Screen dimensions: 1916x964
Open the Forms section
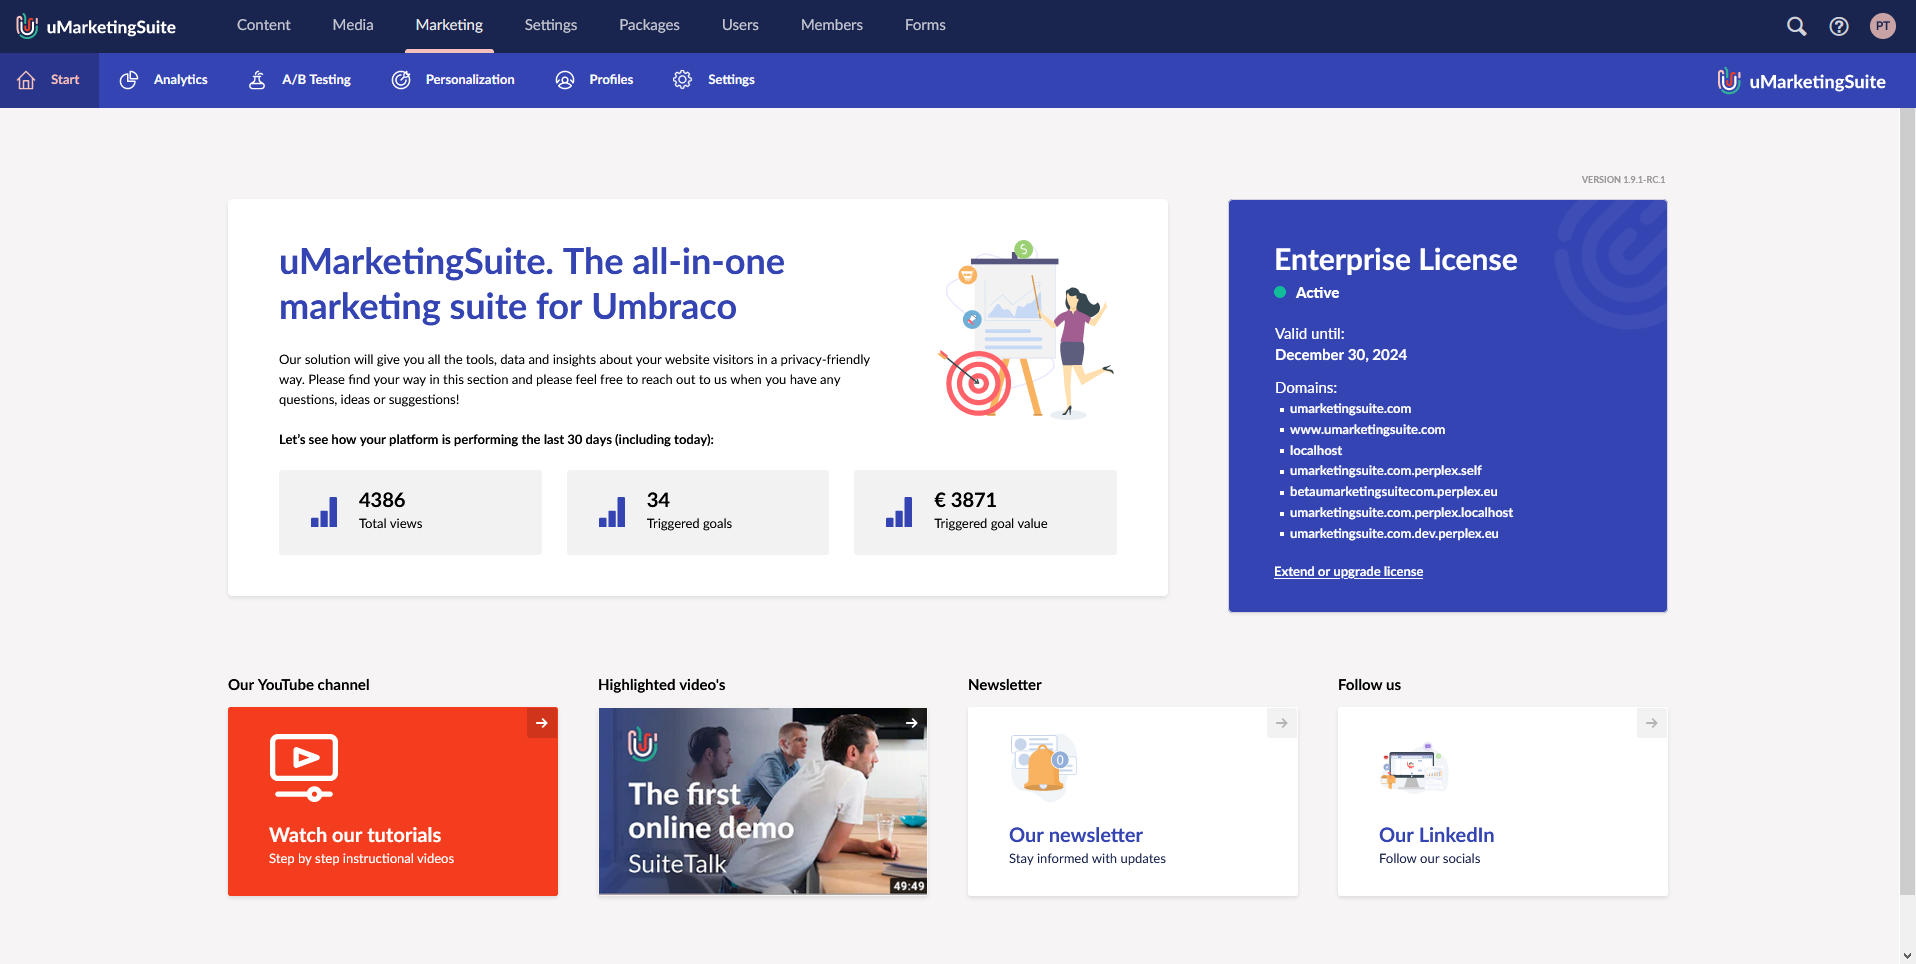[925, 26]
